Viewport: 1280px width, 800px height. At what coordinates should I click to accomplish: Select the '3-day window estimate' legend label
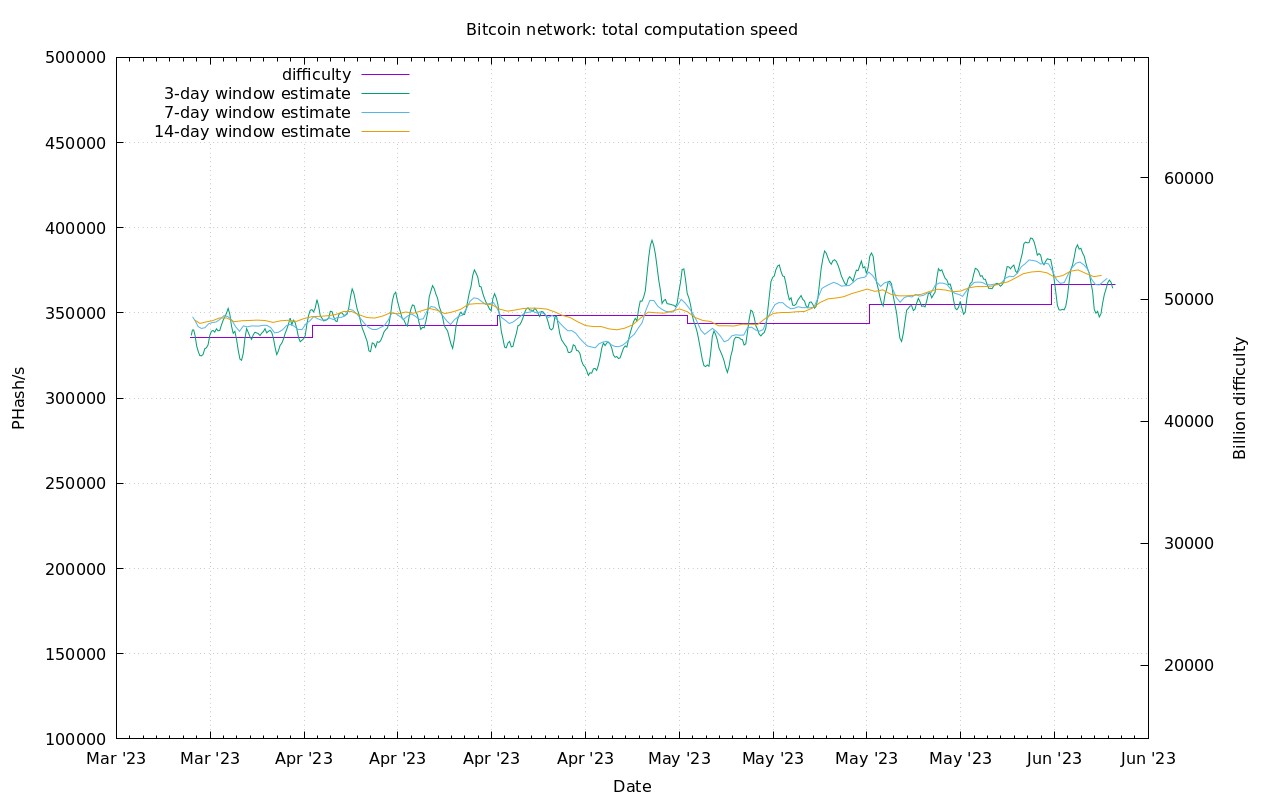(x=257, y=94)
